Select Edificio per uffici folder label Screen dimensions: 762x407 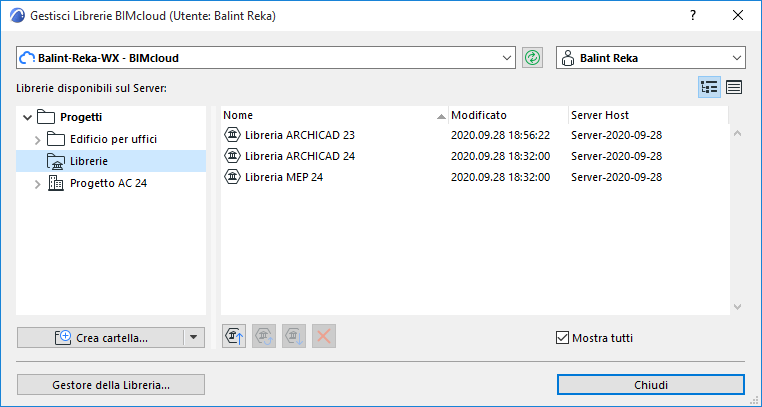point(113,139)
